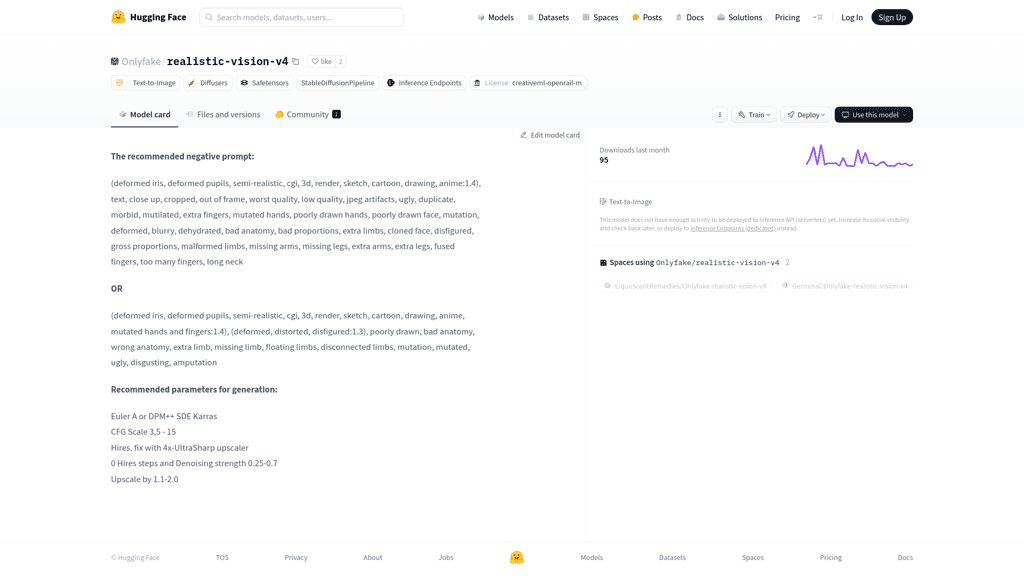Copy model name with the copy icon
Viewport: 1024px width, 576px height.
click(296, 62)
